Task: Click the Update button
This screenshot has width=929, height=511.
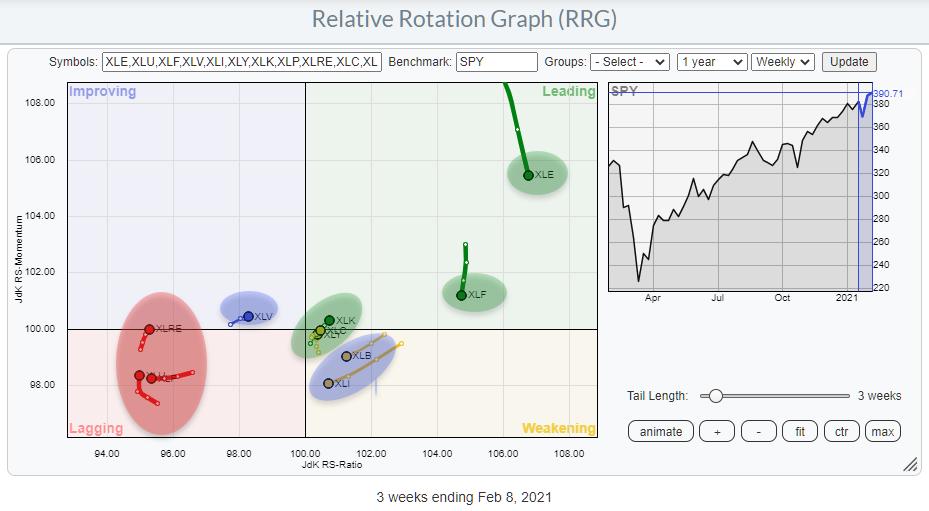Action: 849,62
